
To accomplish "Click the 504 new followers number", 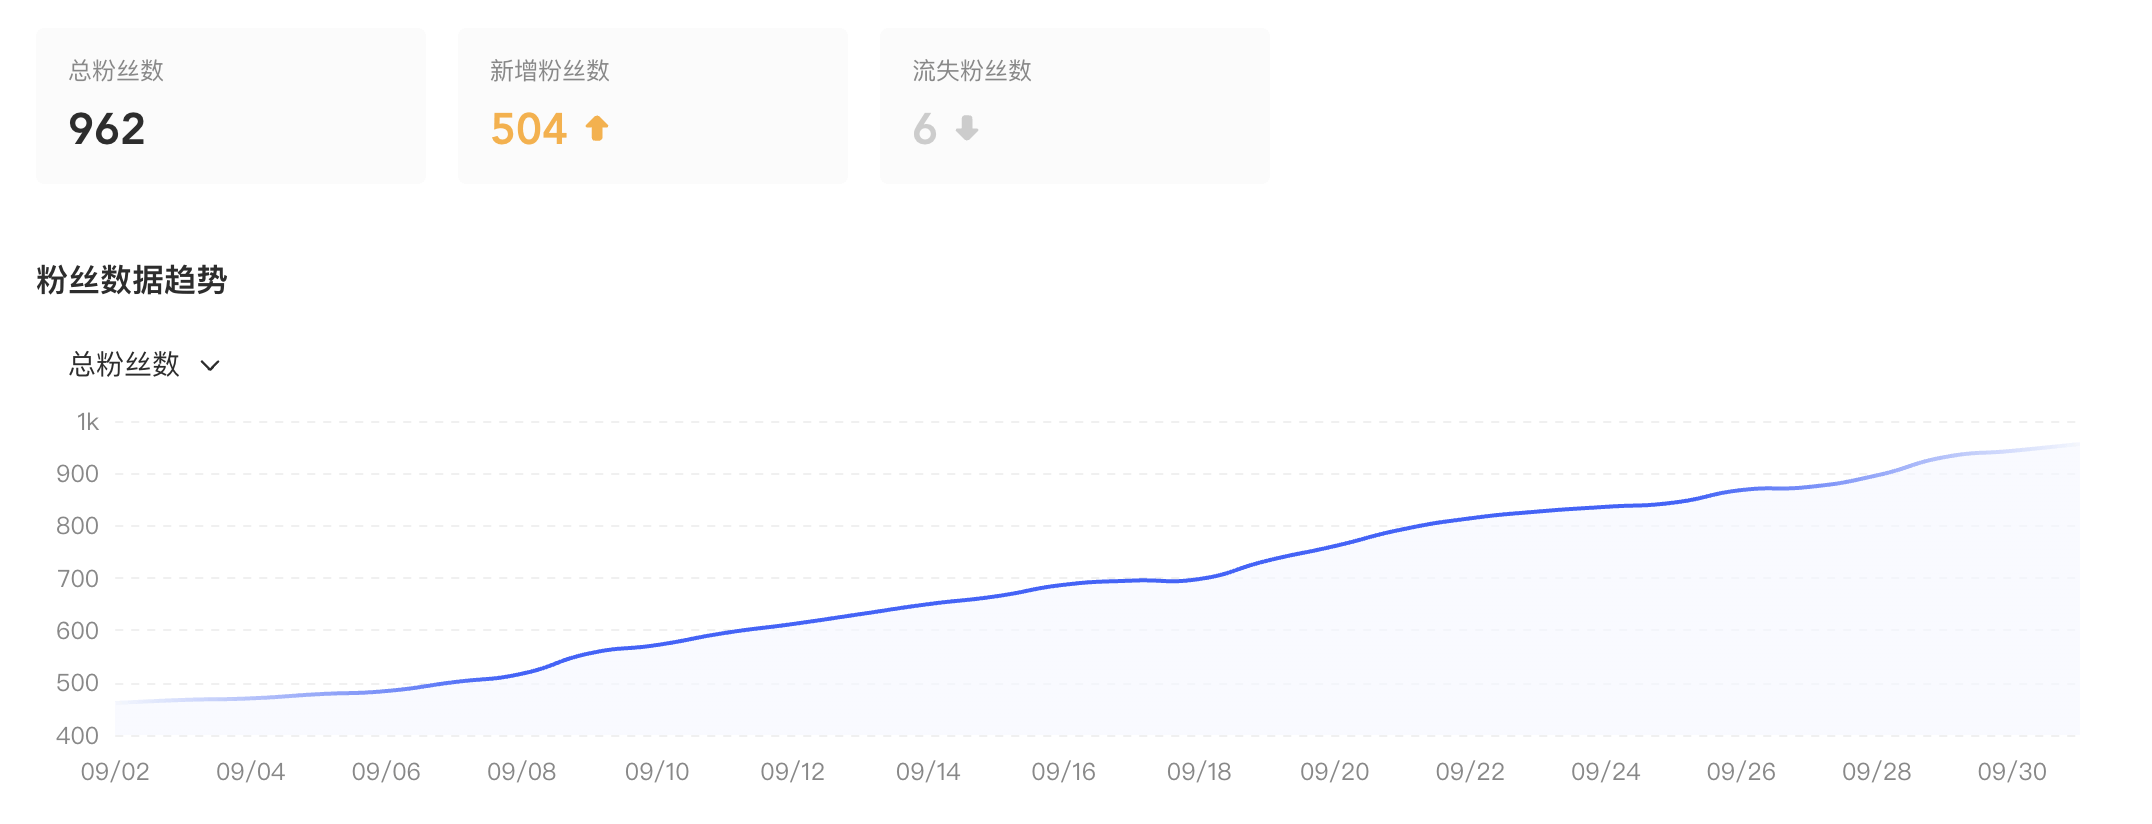I will pos(529,129).
